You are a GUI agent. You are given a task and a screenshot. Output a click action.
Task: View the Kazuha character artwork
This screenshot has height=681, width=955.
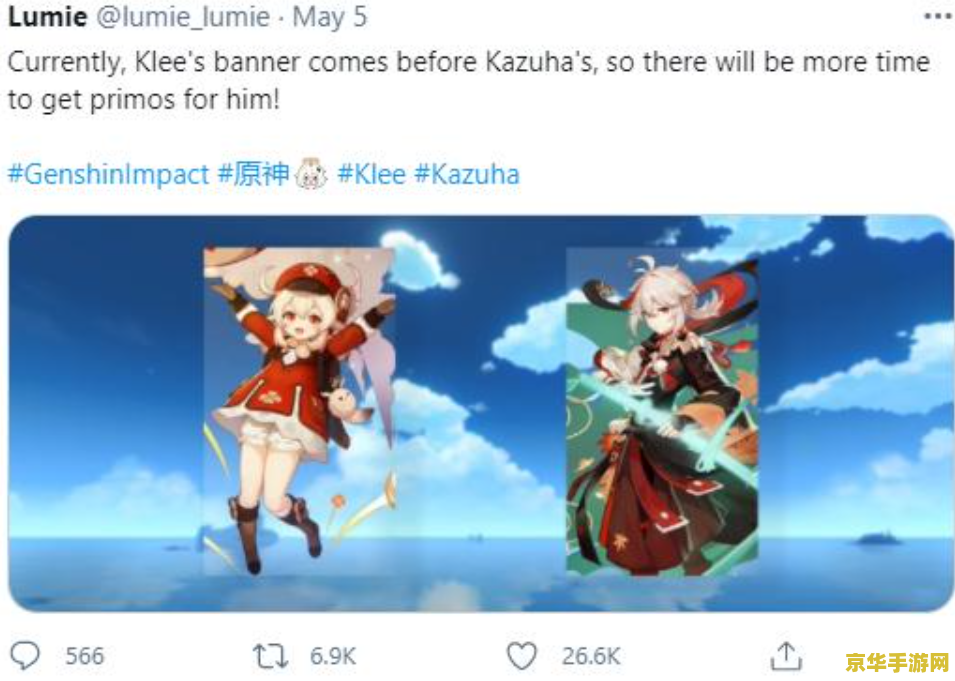662,411
